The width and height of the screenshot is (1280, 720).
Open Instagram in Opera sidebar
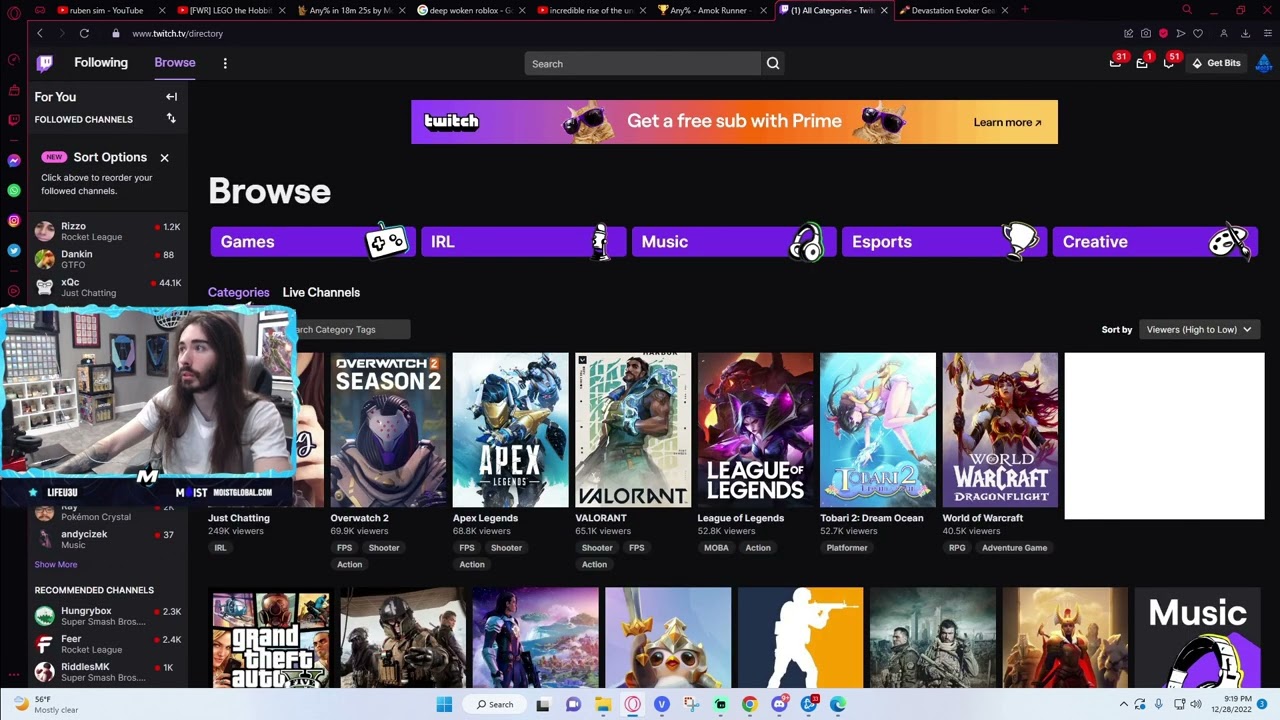click(14, 220)
